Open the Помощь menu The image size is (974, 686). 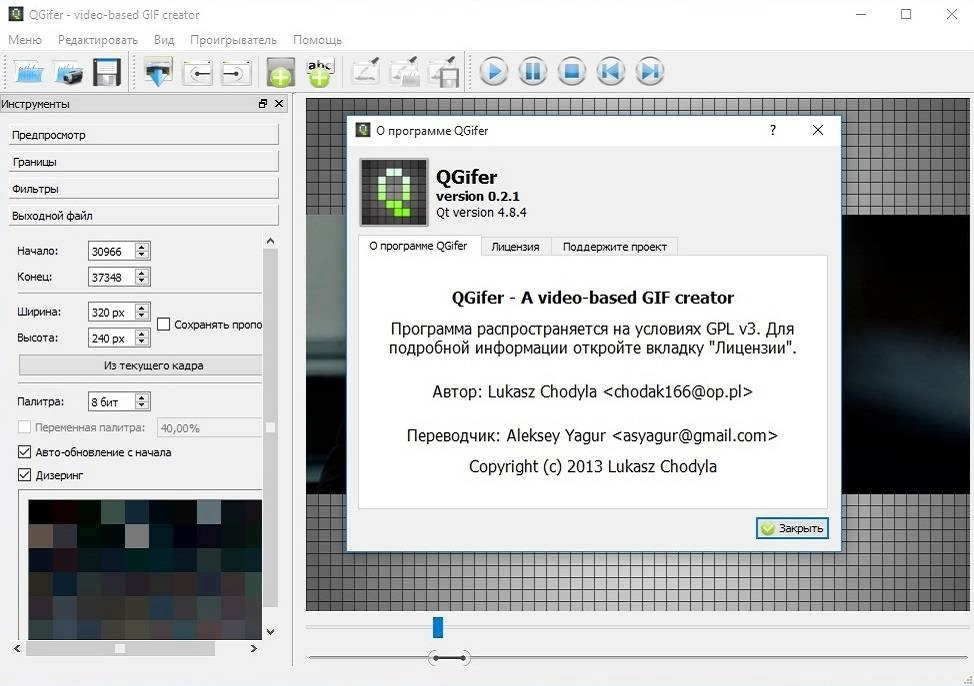[x=317, y=40]
